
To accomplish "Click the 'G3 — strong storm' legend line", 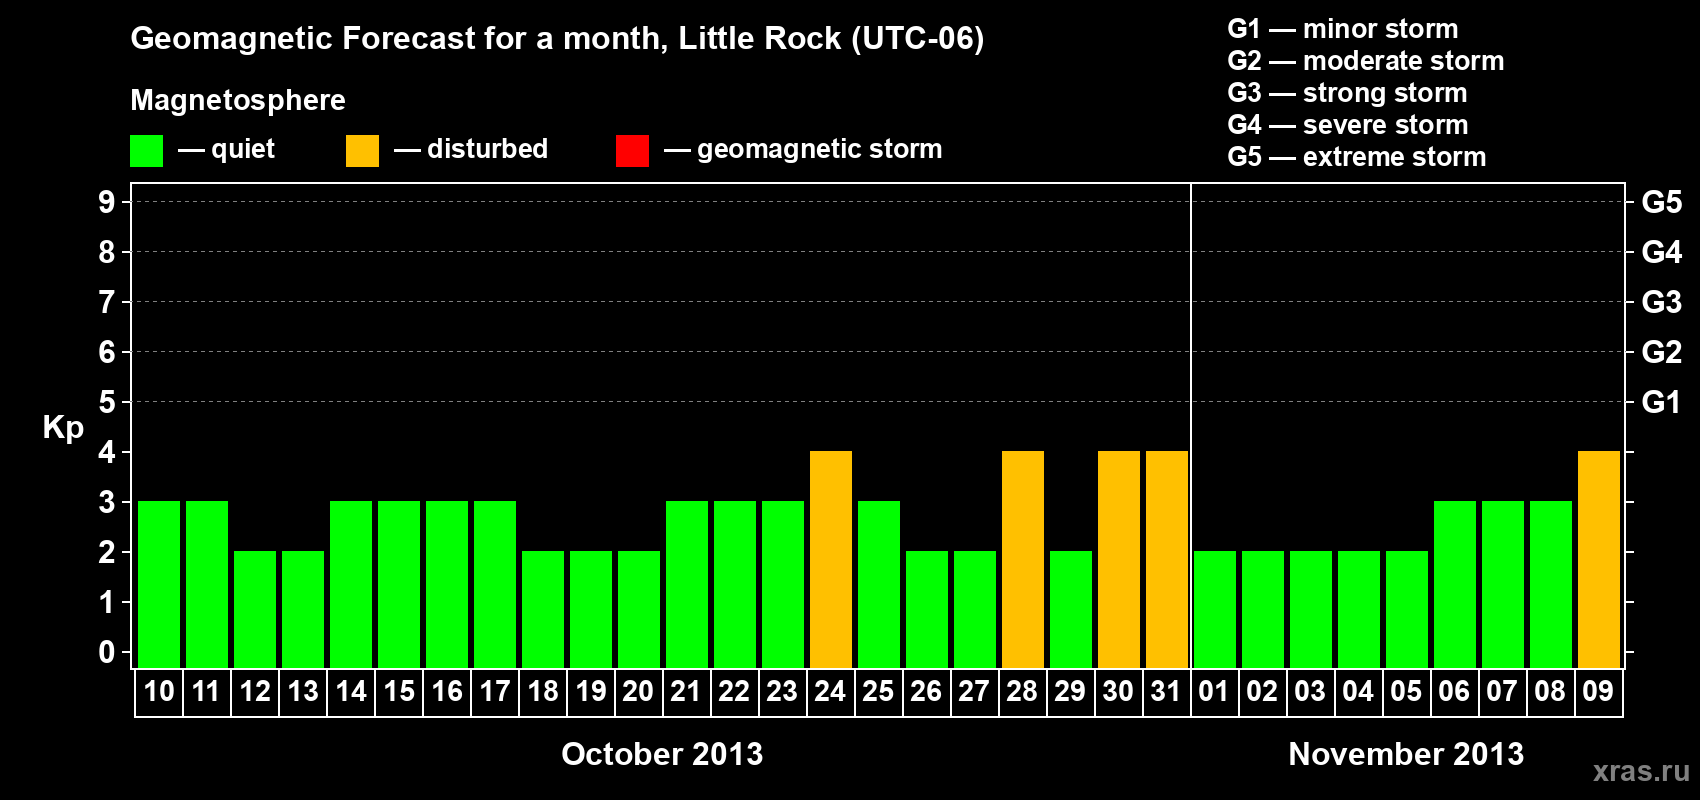I will tap(1347, 93).
